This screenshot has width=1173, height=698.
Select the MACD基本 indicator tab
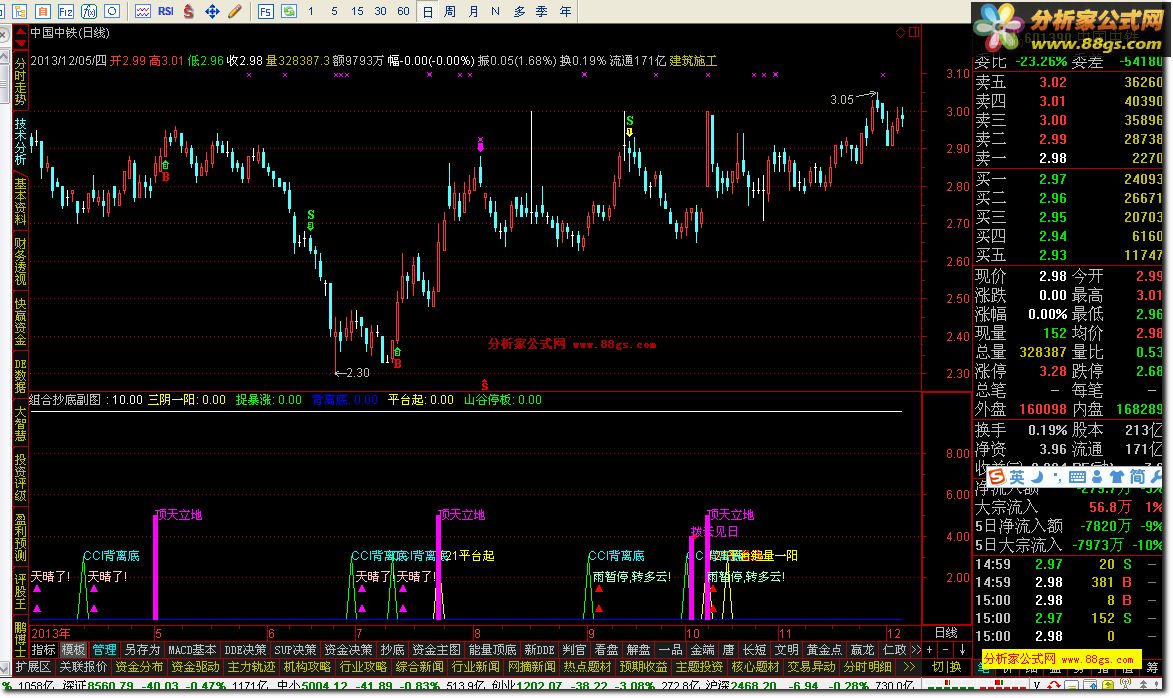click(x=192, y=649)
